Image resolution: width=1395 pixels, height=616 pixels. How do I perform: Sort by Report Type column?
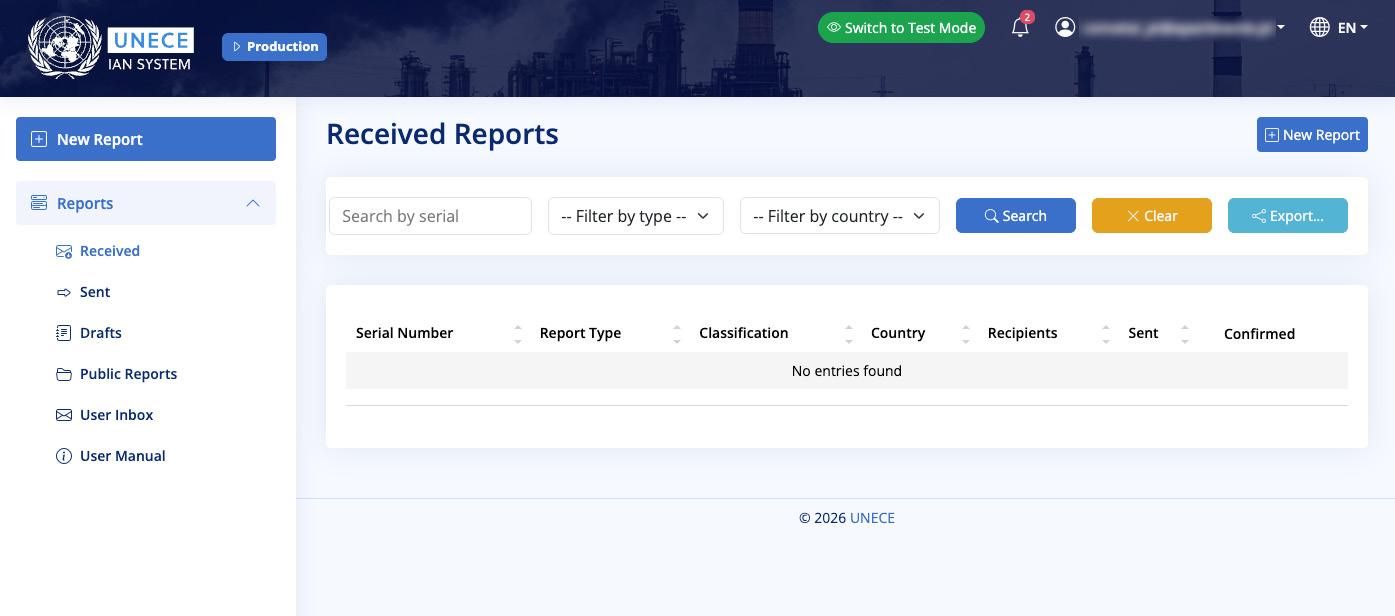click(610, 333)
